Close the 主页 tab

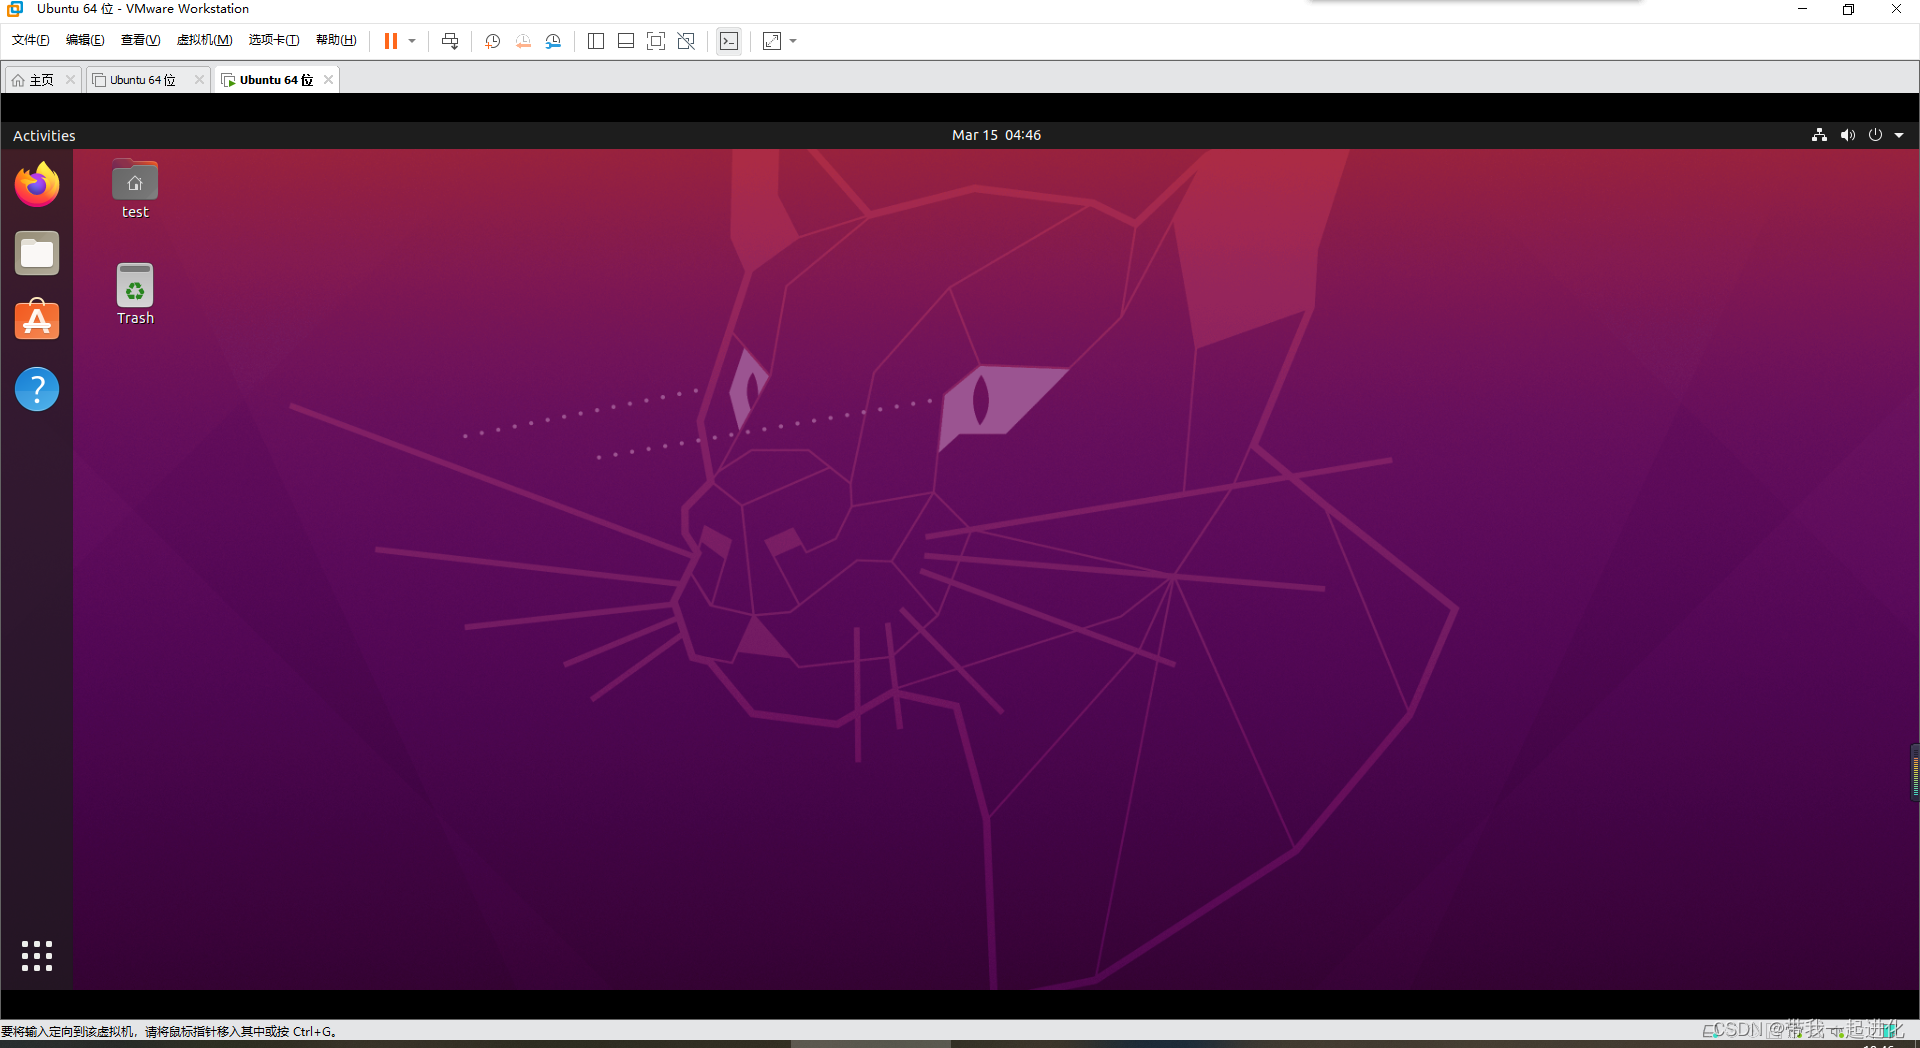point(70,80)
